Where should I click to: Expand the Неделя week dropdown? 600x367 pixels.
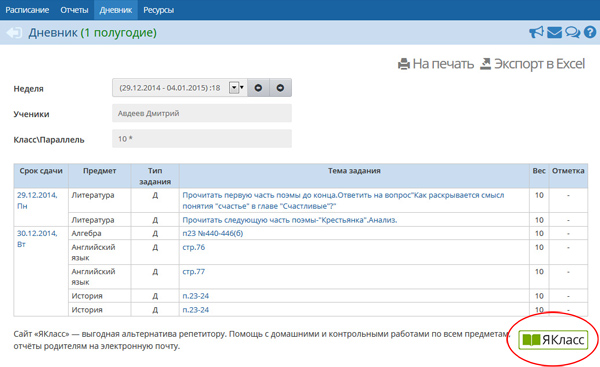click(x=236, y=88)
